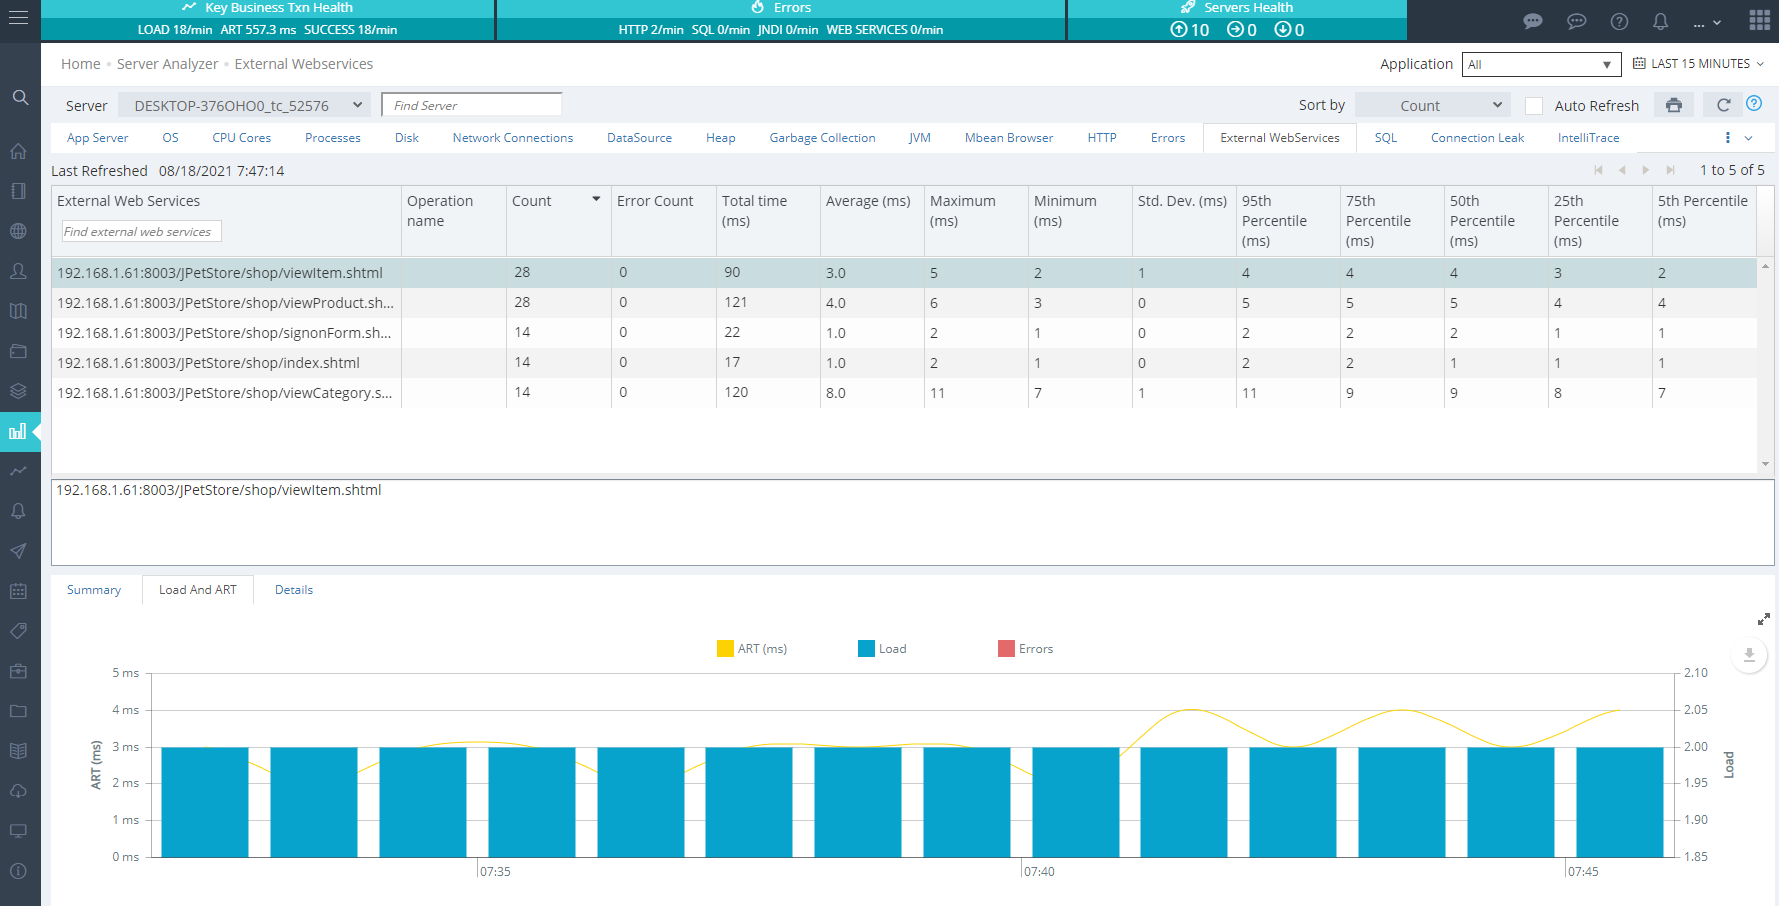Click the download chart icon
Image resolution: width=1779 pixels, height=906 pixels.
(x=1749, y=656)
